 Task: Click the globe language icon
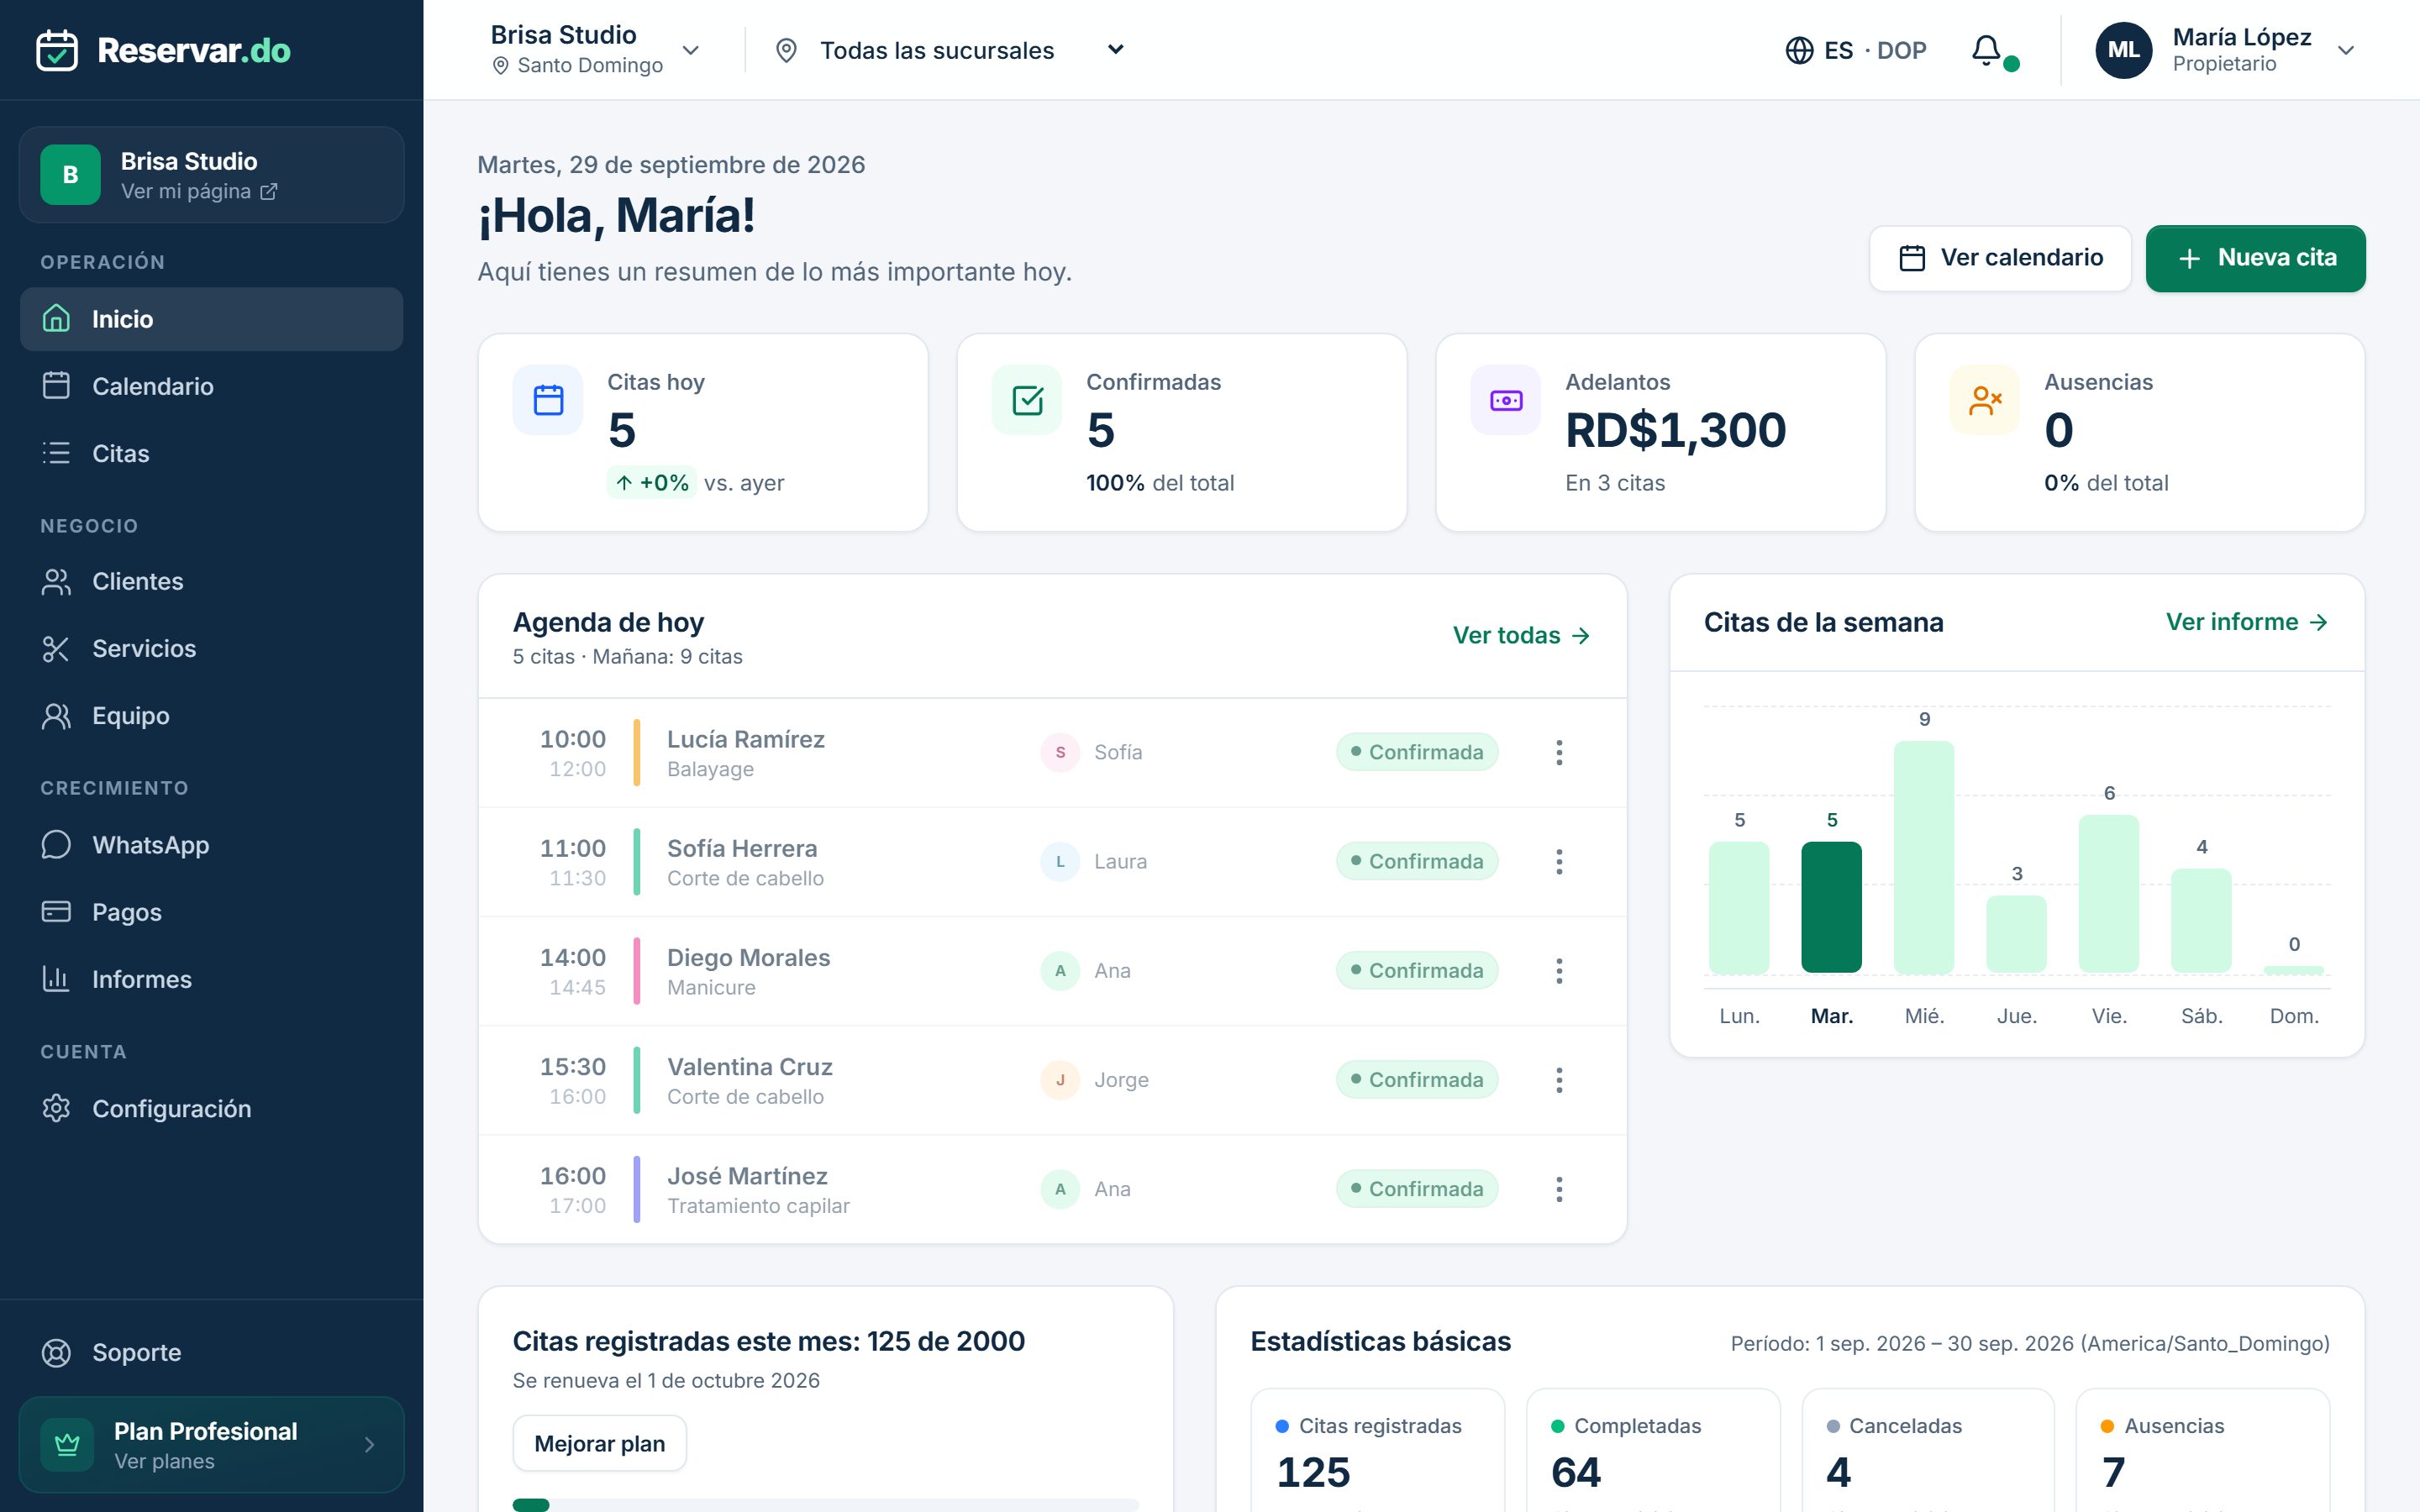pos(1799,50)
